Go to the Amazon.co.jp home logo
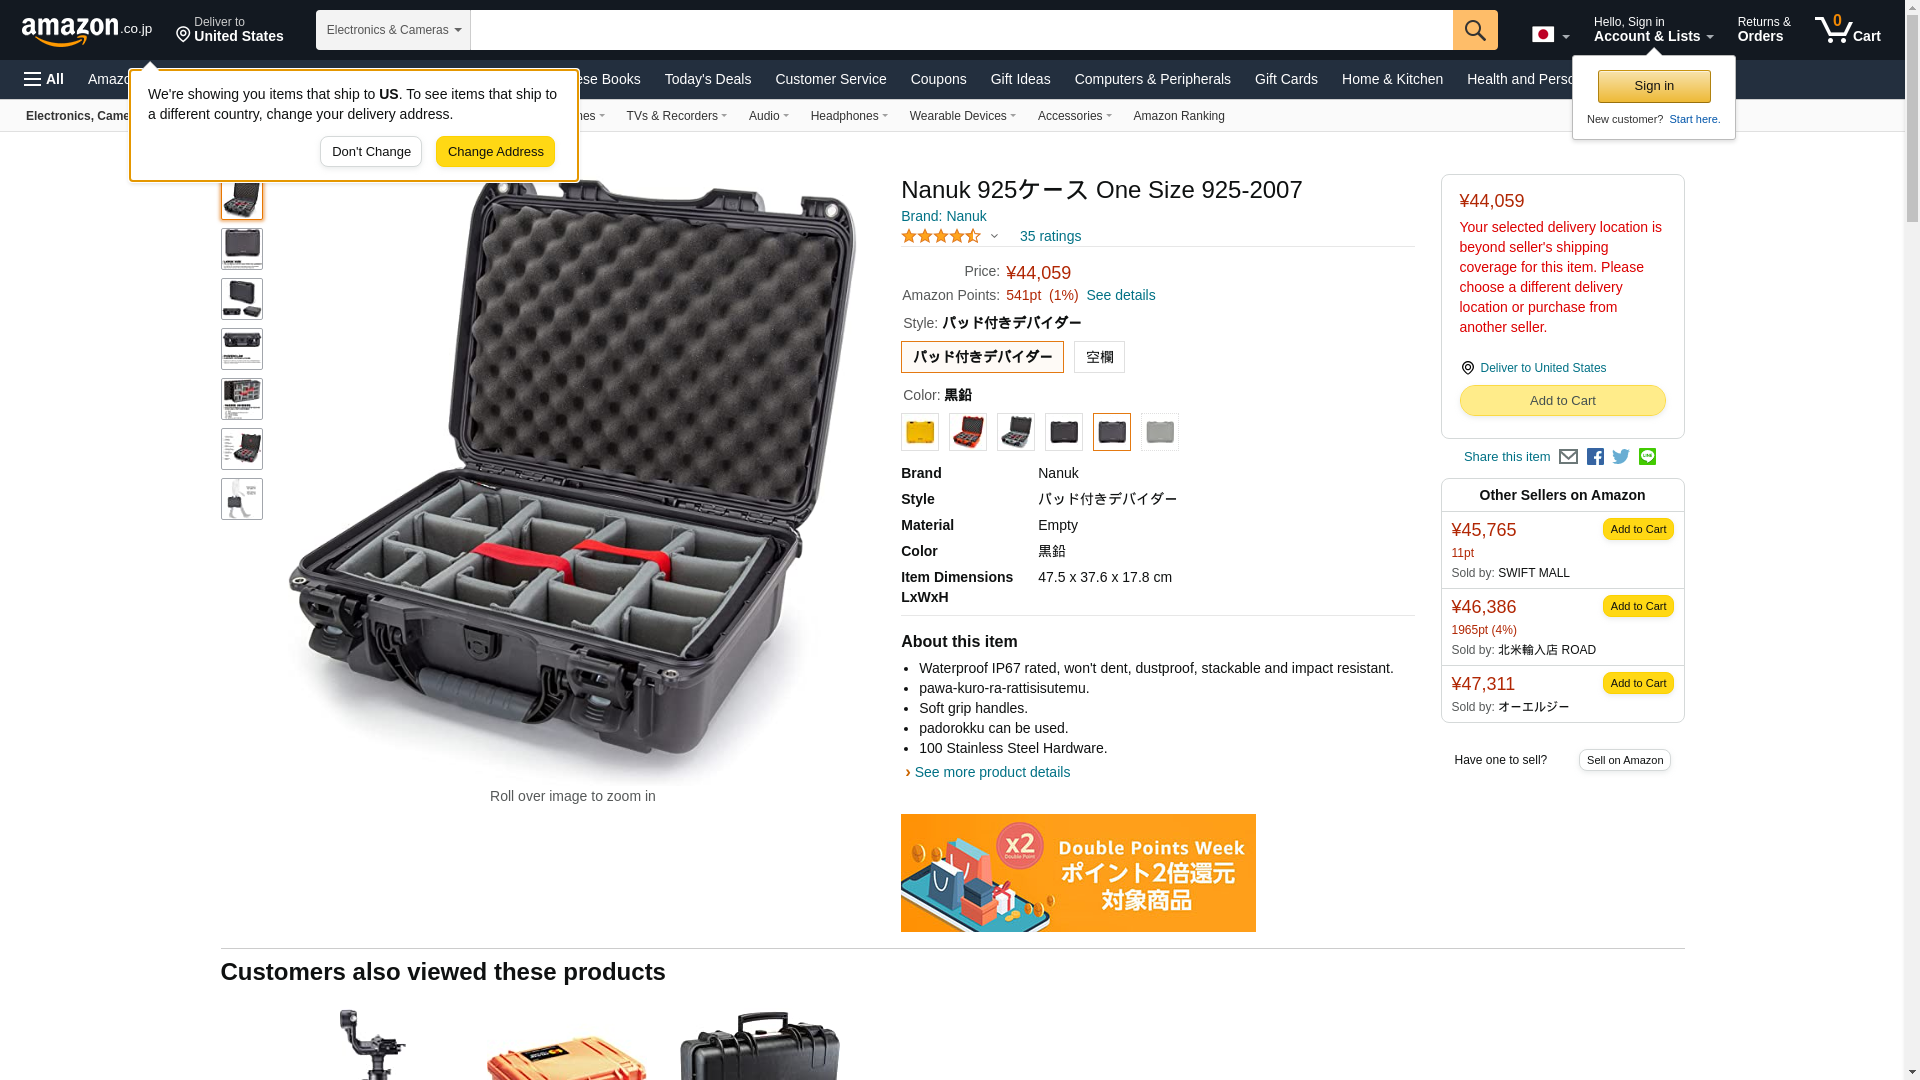This screenshot has height=1080, width=1920. point(87,31)
